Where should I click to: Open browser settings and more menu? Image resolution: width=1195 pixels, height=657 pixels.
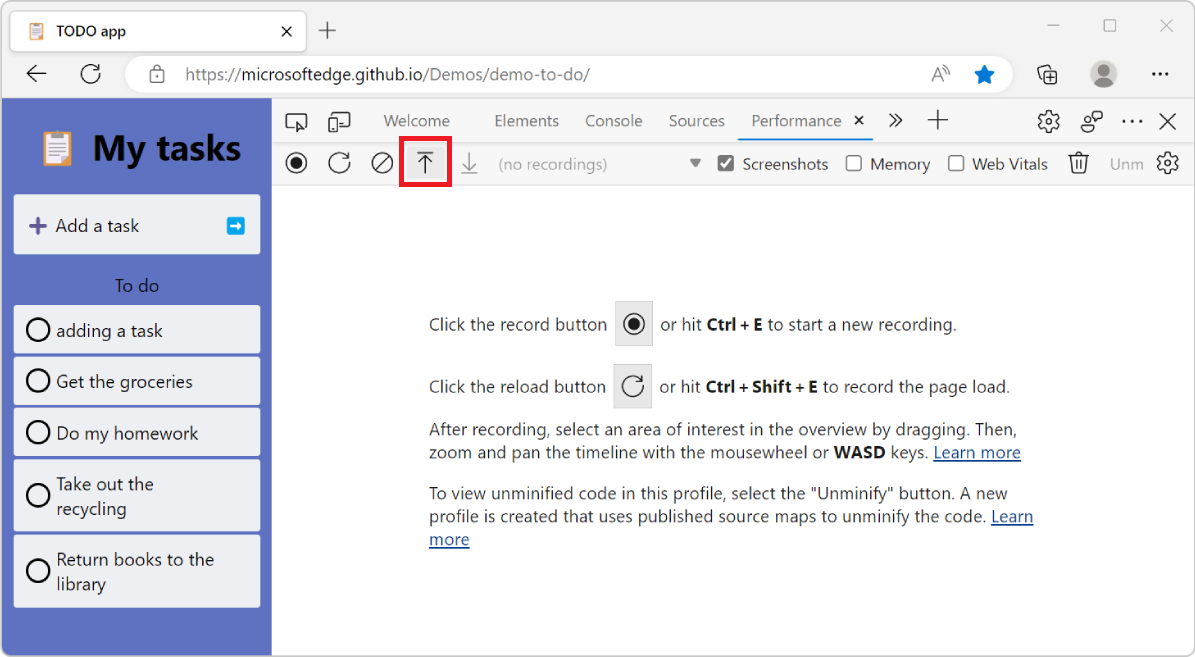(1160, 74)
